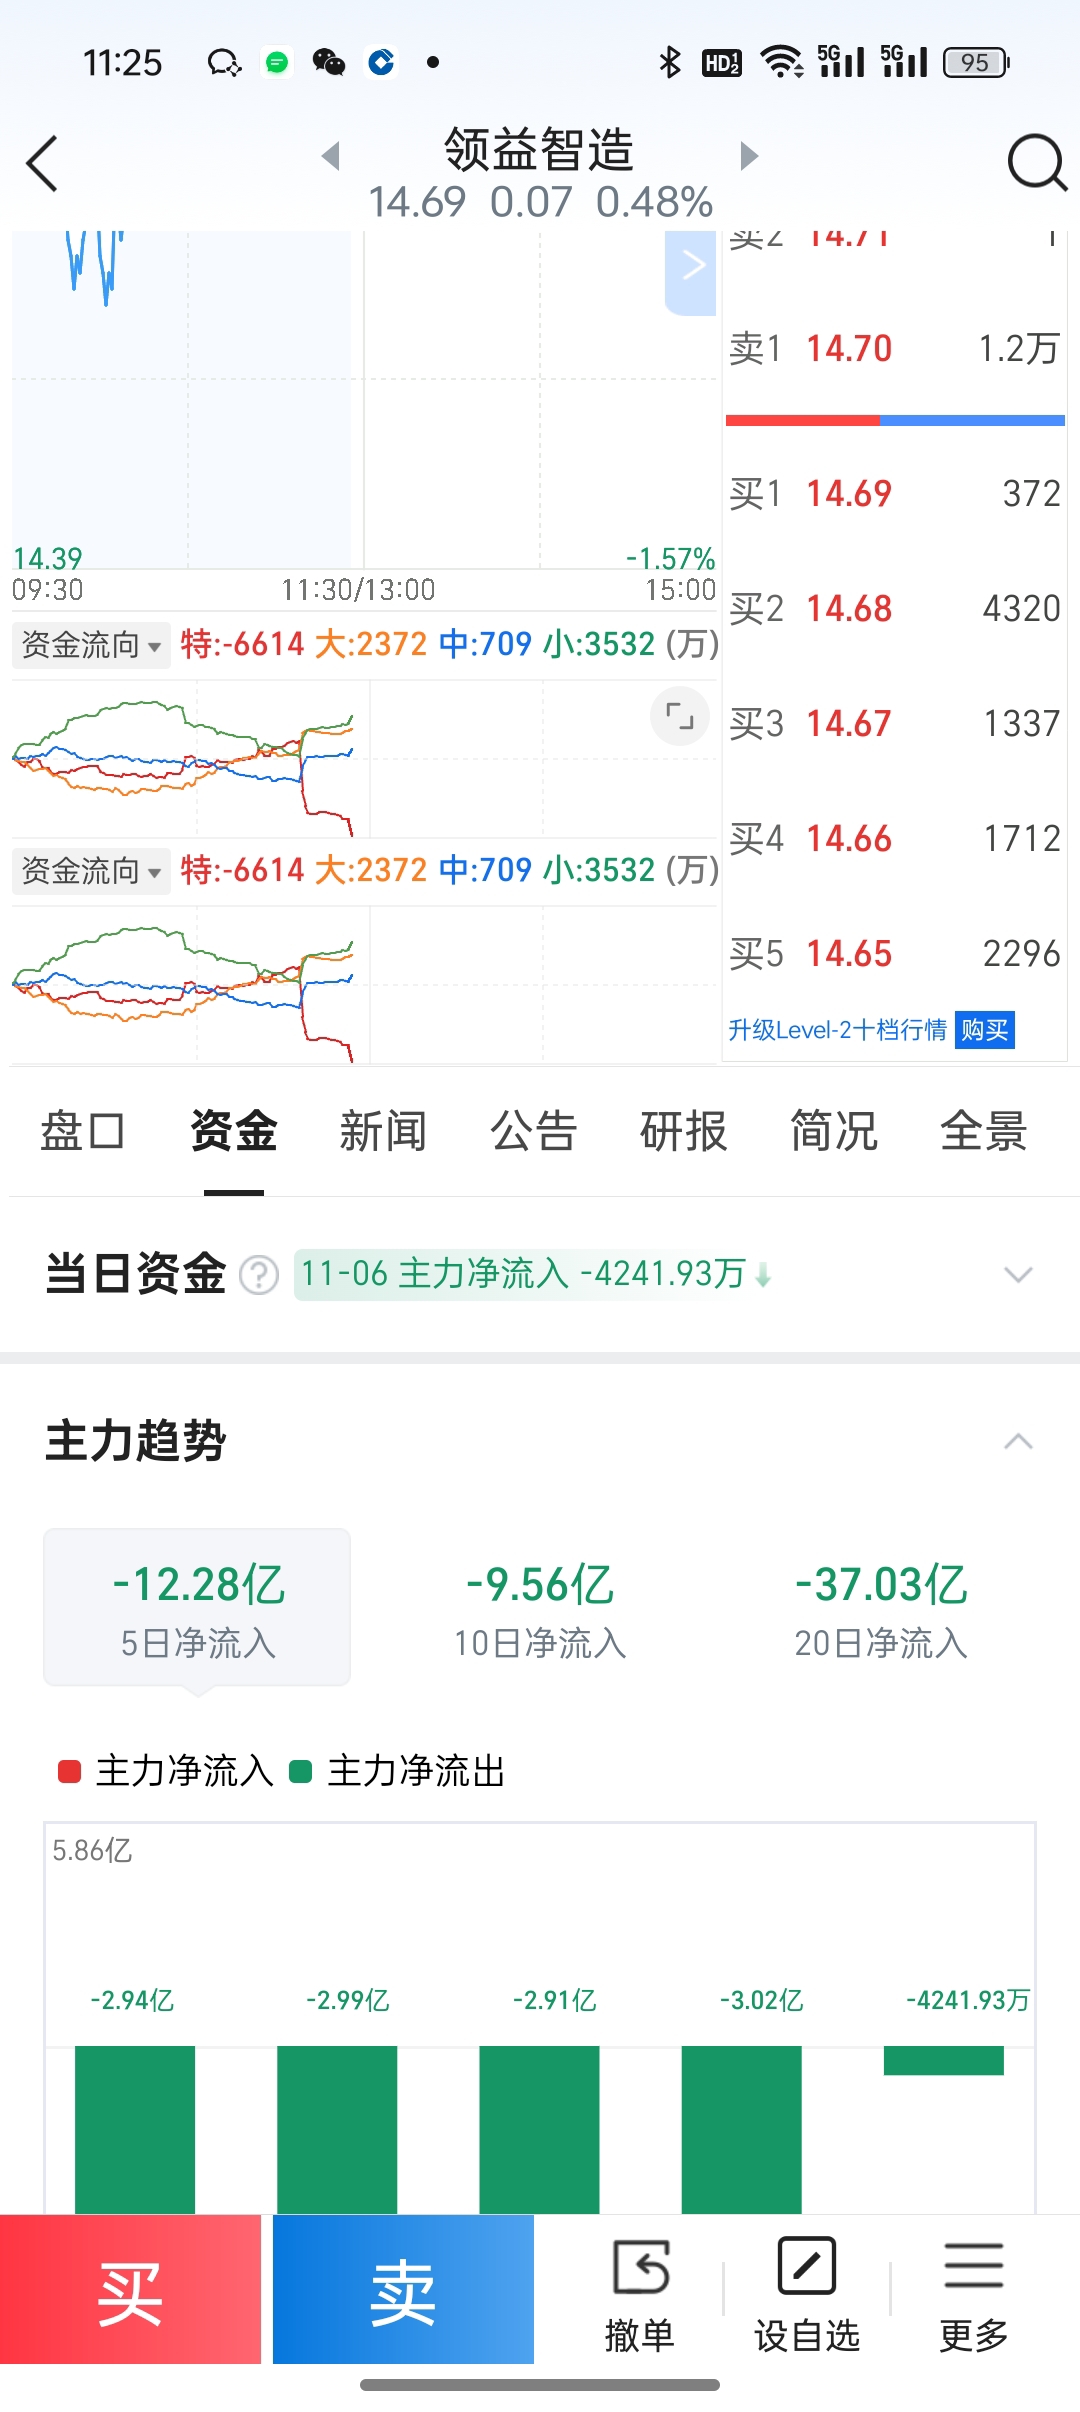Tap the Bluetooth icon in status bar
The height and width of the screenshot is (2412, 1080).
point(670,63)
